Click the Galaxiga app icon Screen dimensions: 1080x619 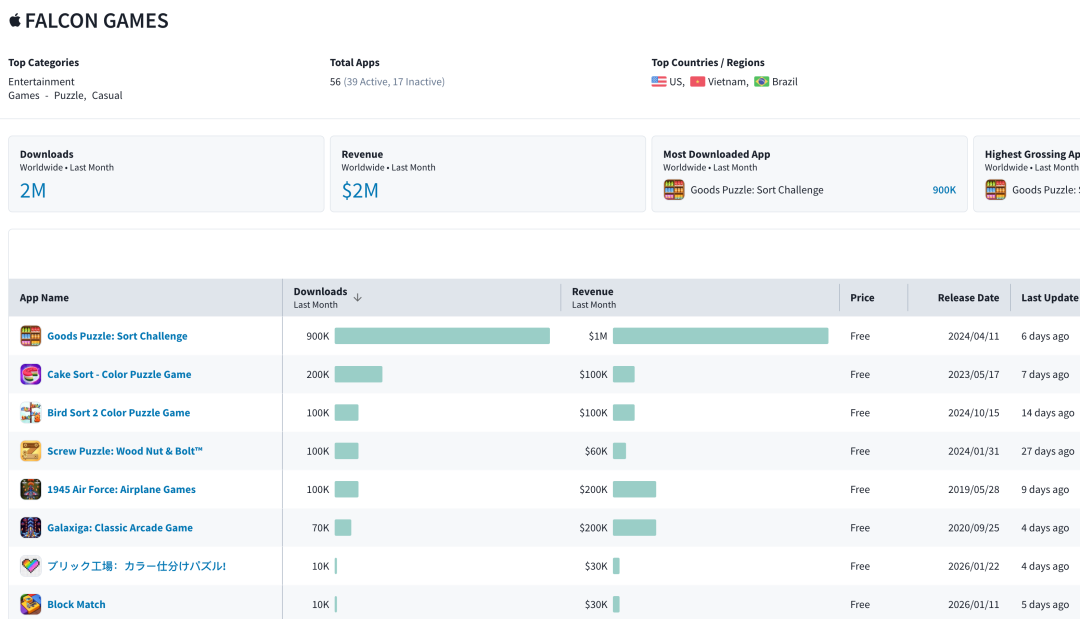(x=30, y=527)
